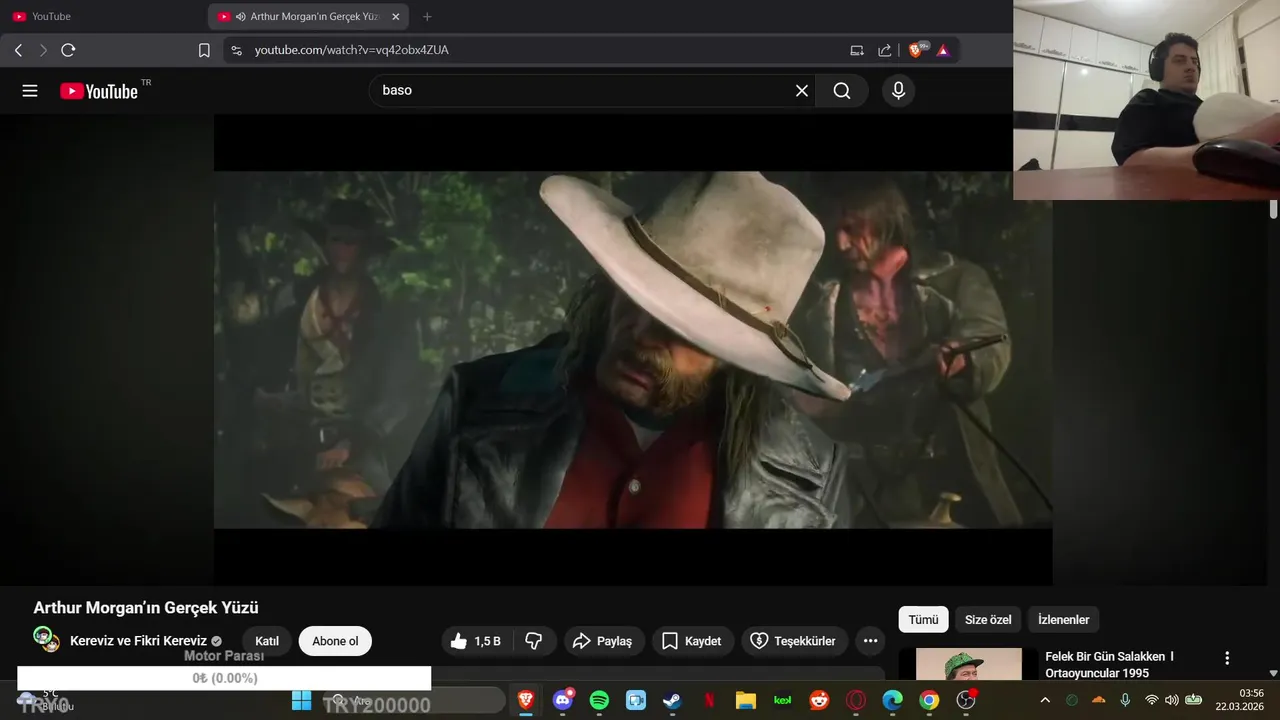Start voice search with the microphone

(898, 91)
